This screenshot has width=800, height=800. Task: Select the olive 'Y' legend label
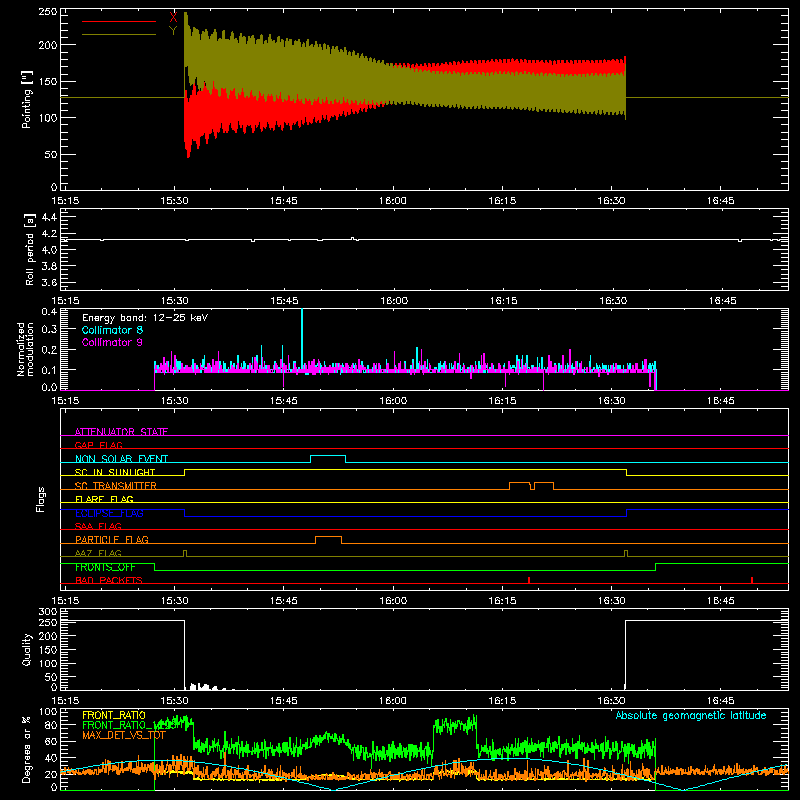(173, 31)
